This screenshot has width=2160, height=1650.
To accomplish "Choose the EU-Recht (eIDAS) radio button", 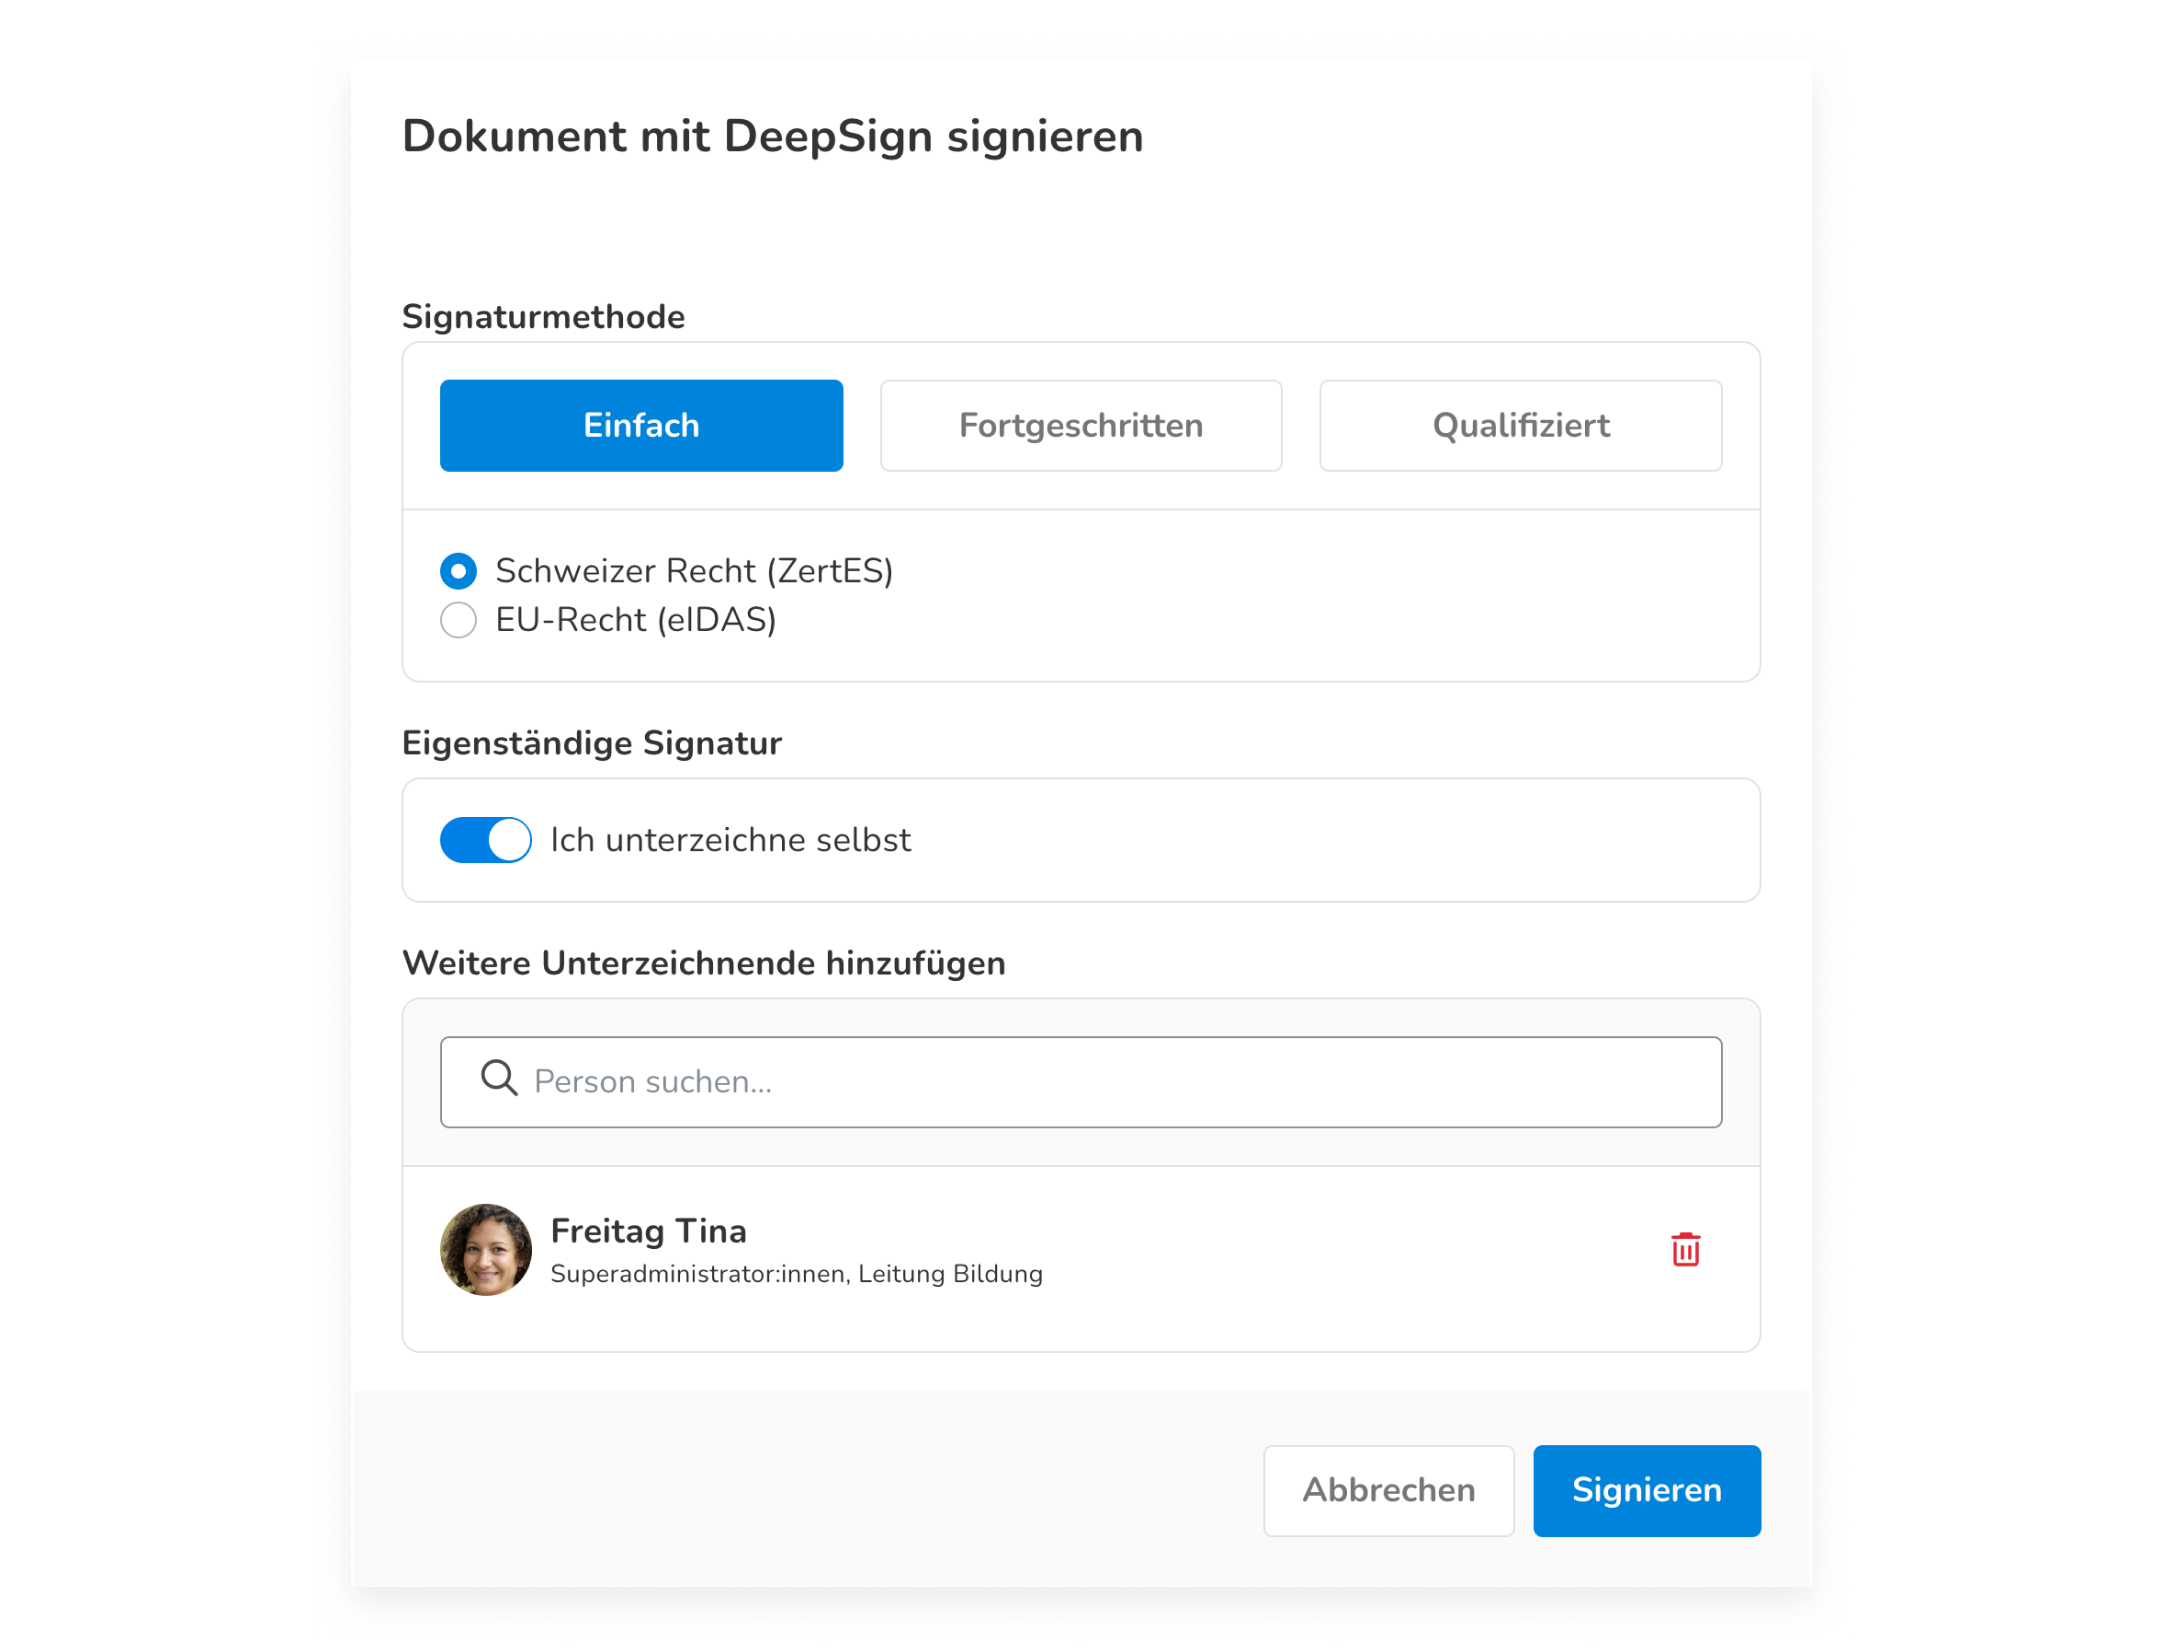I will coord(459,620).
